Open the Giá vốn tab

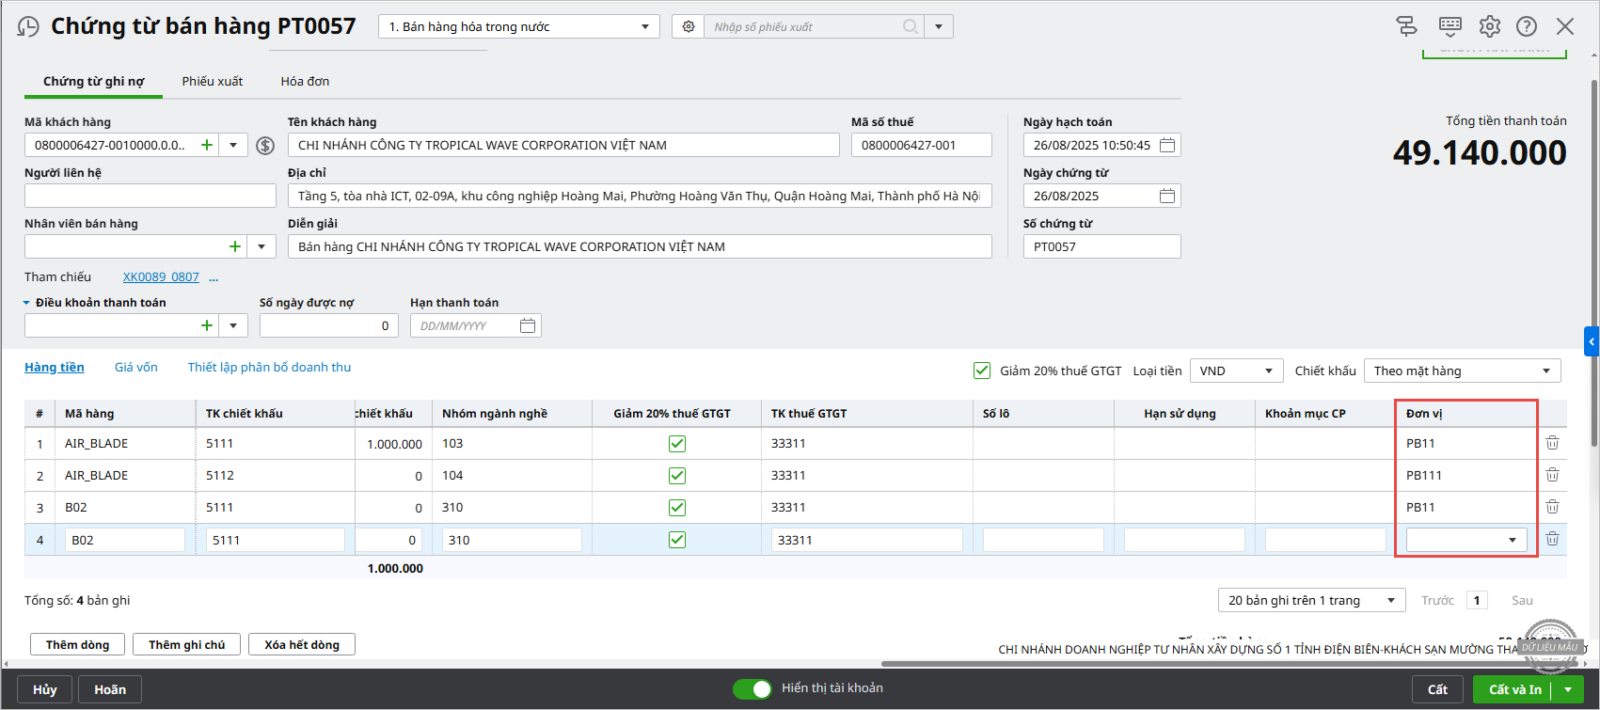point(136,368)
